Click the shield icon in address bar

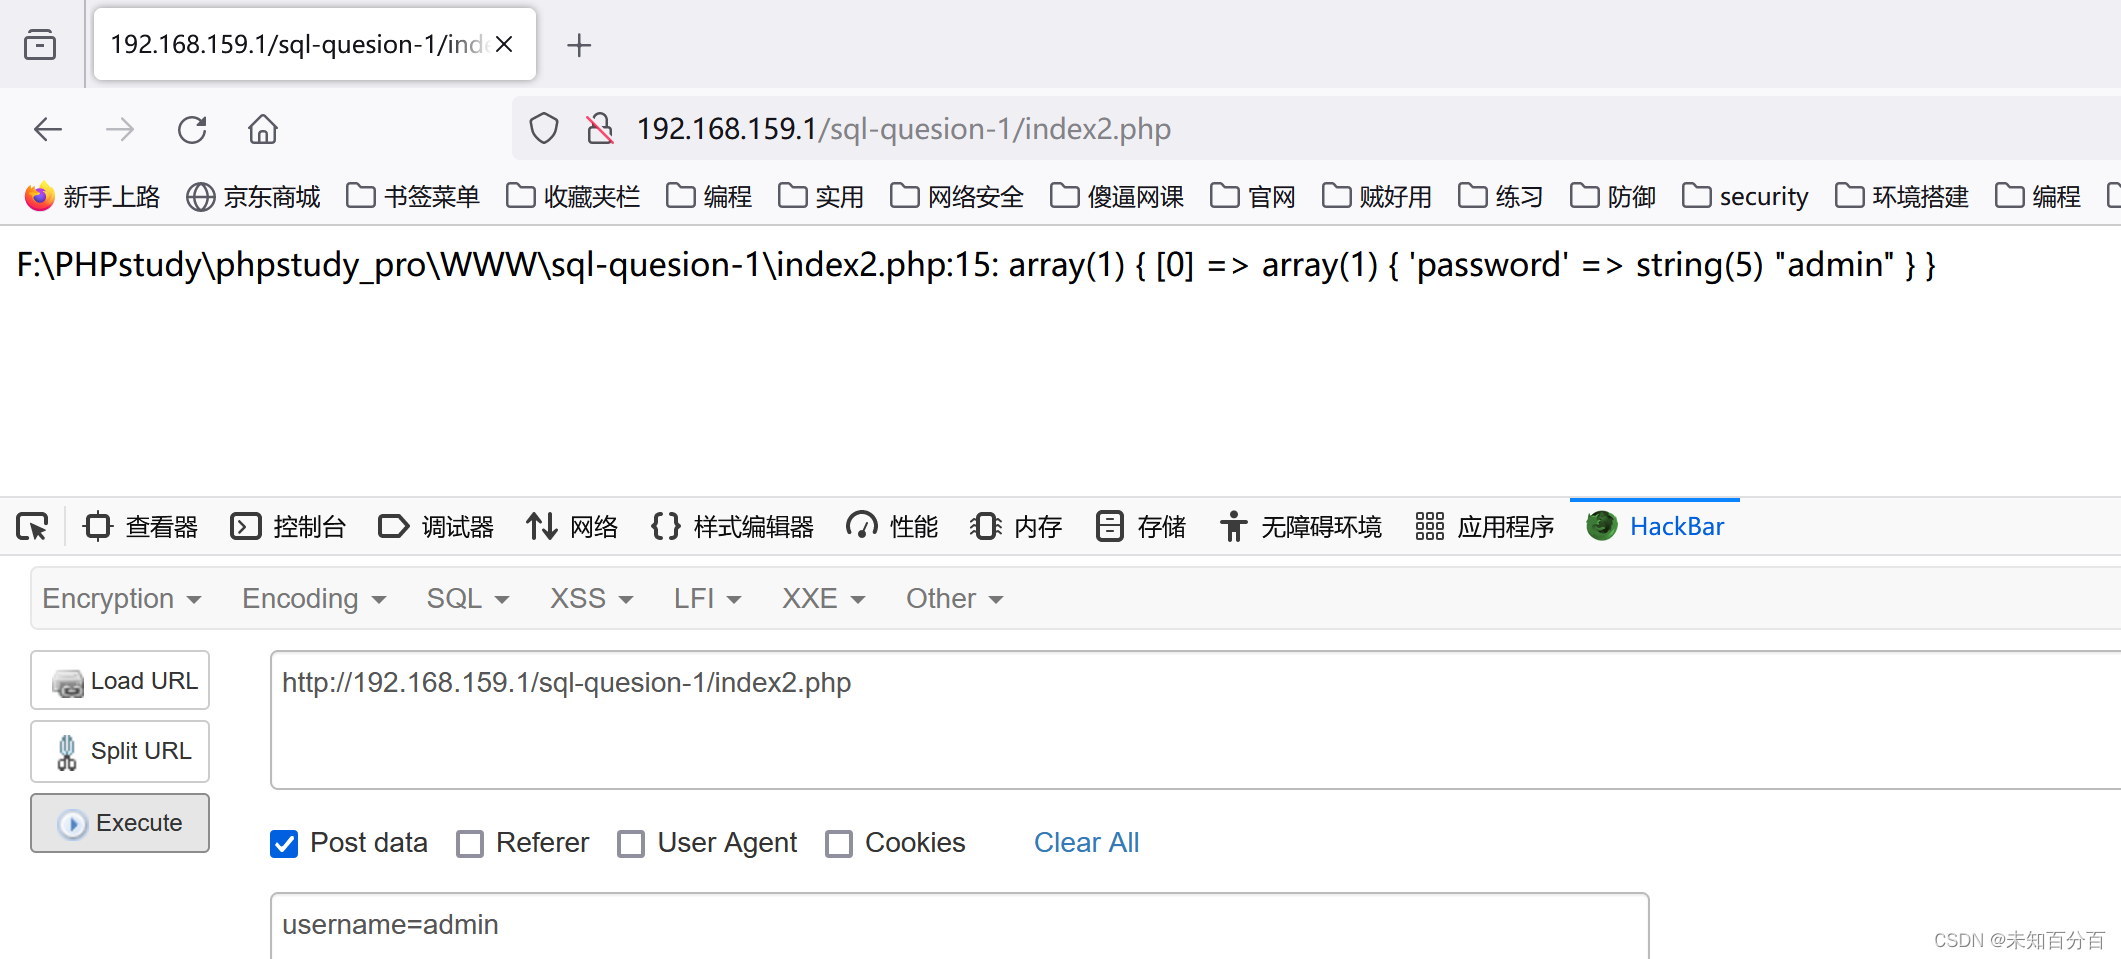[x=543, y=128]
